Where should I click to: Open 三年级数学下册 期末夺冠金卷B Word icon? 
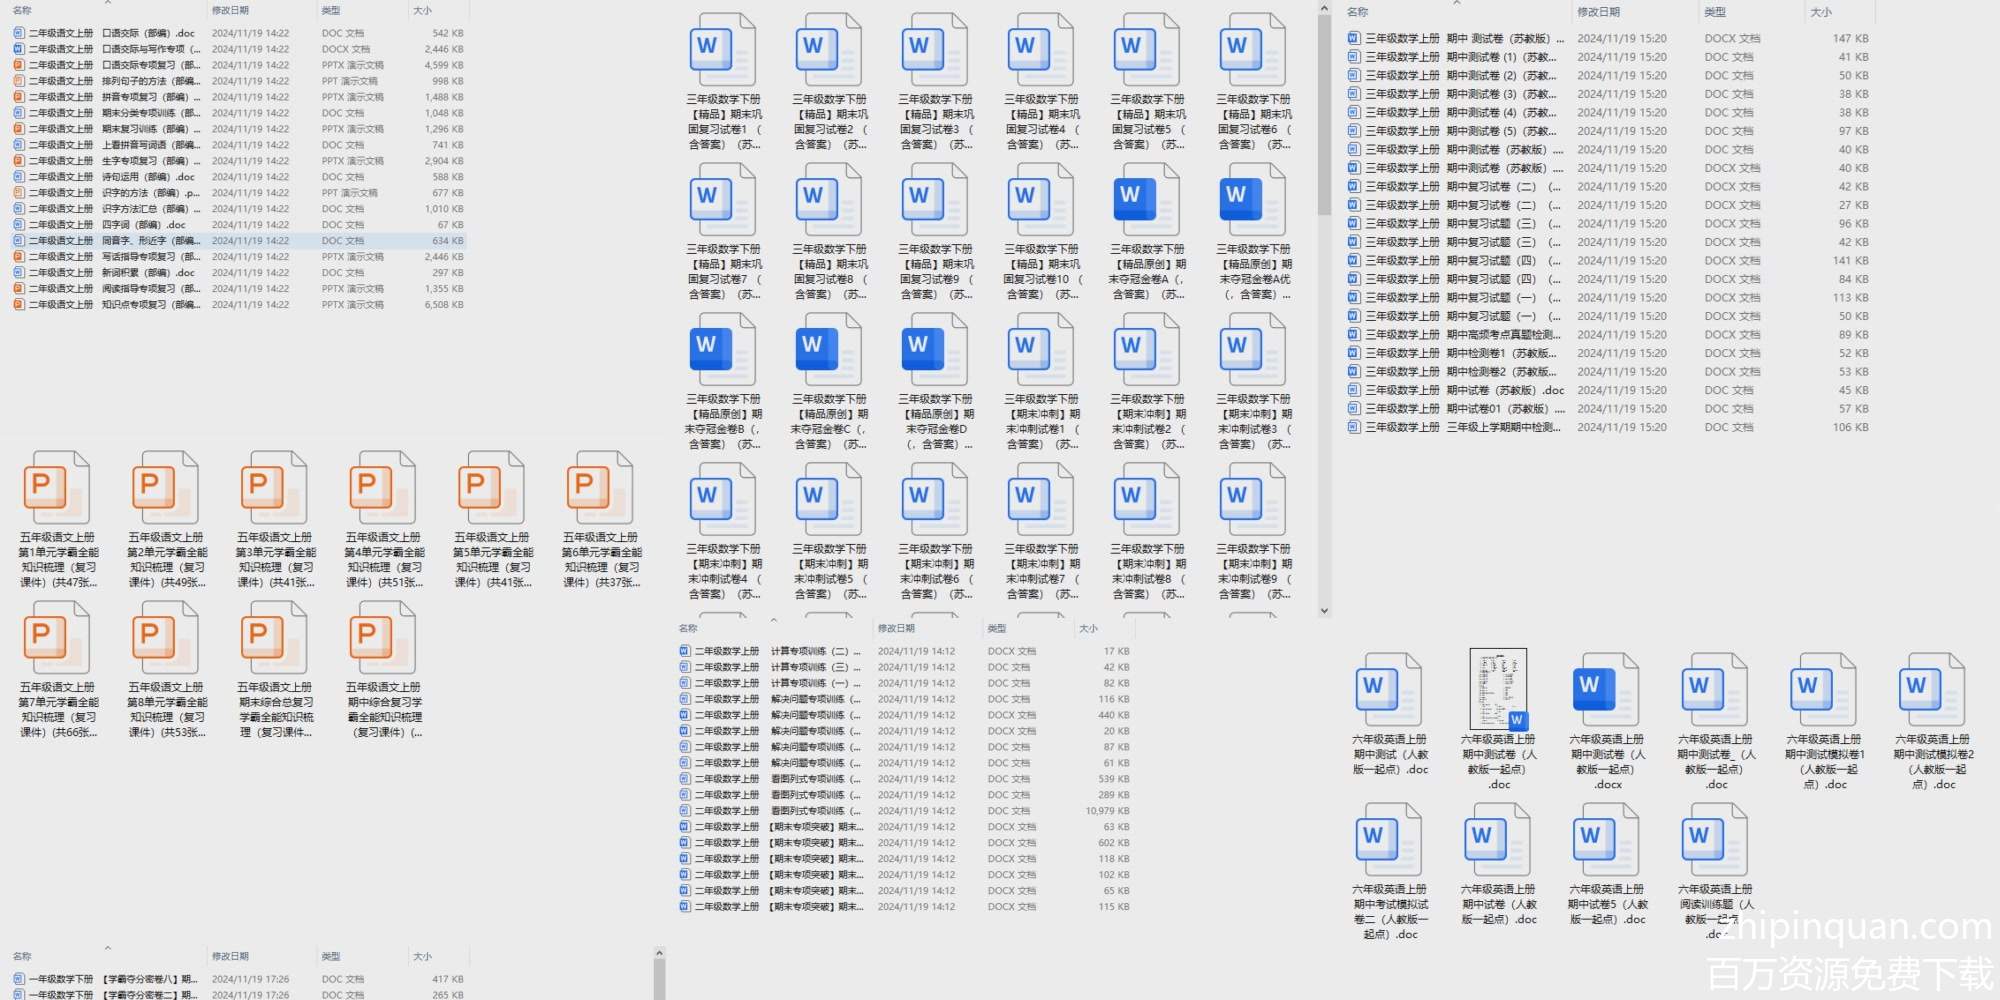coord(722,349)
